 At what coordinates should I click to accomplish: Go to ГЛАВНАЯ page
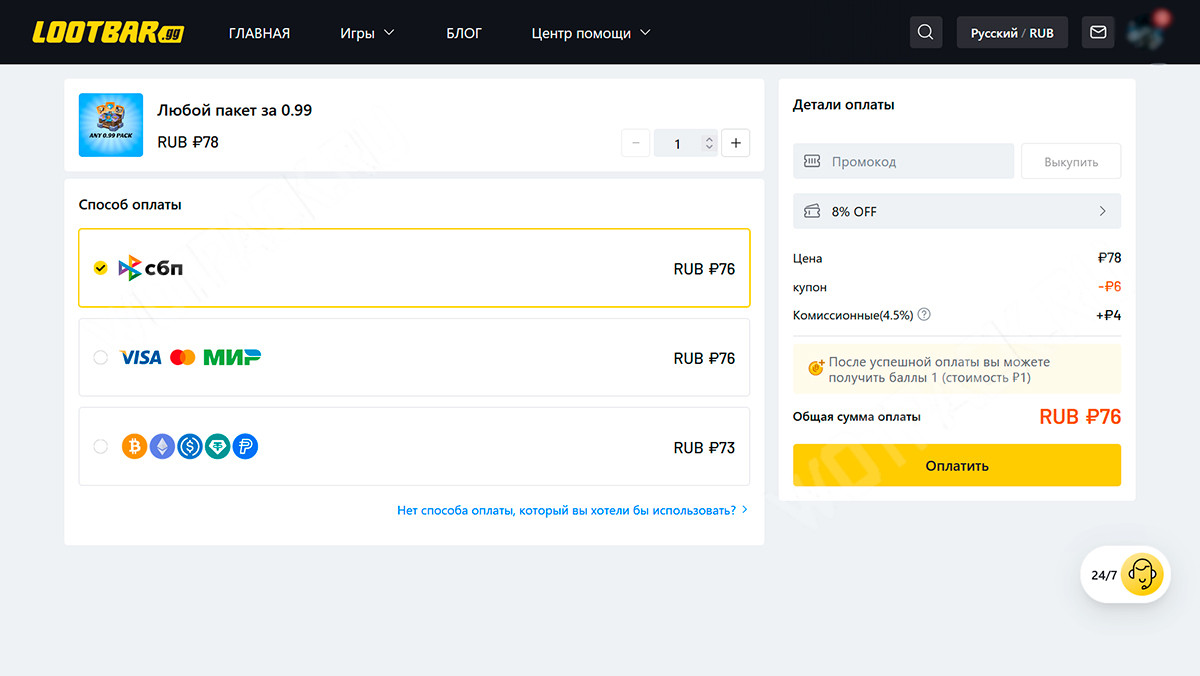click(x=259, y=33)
